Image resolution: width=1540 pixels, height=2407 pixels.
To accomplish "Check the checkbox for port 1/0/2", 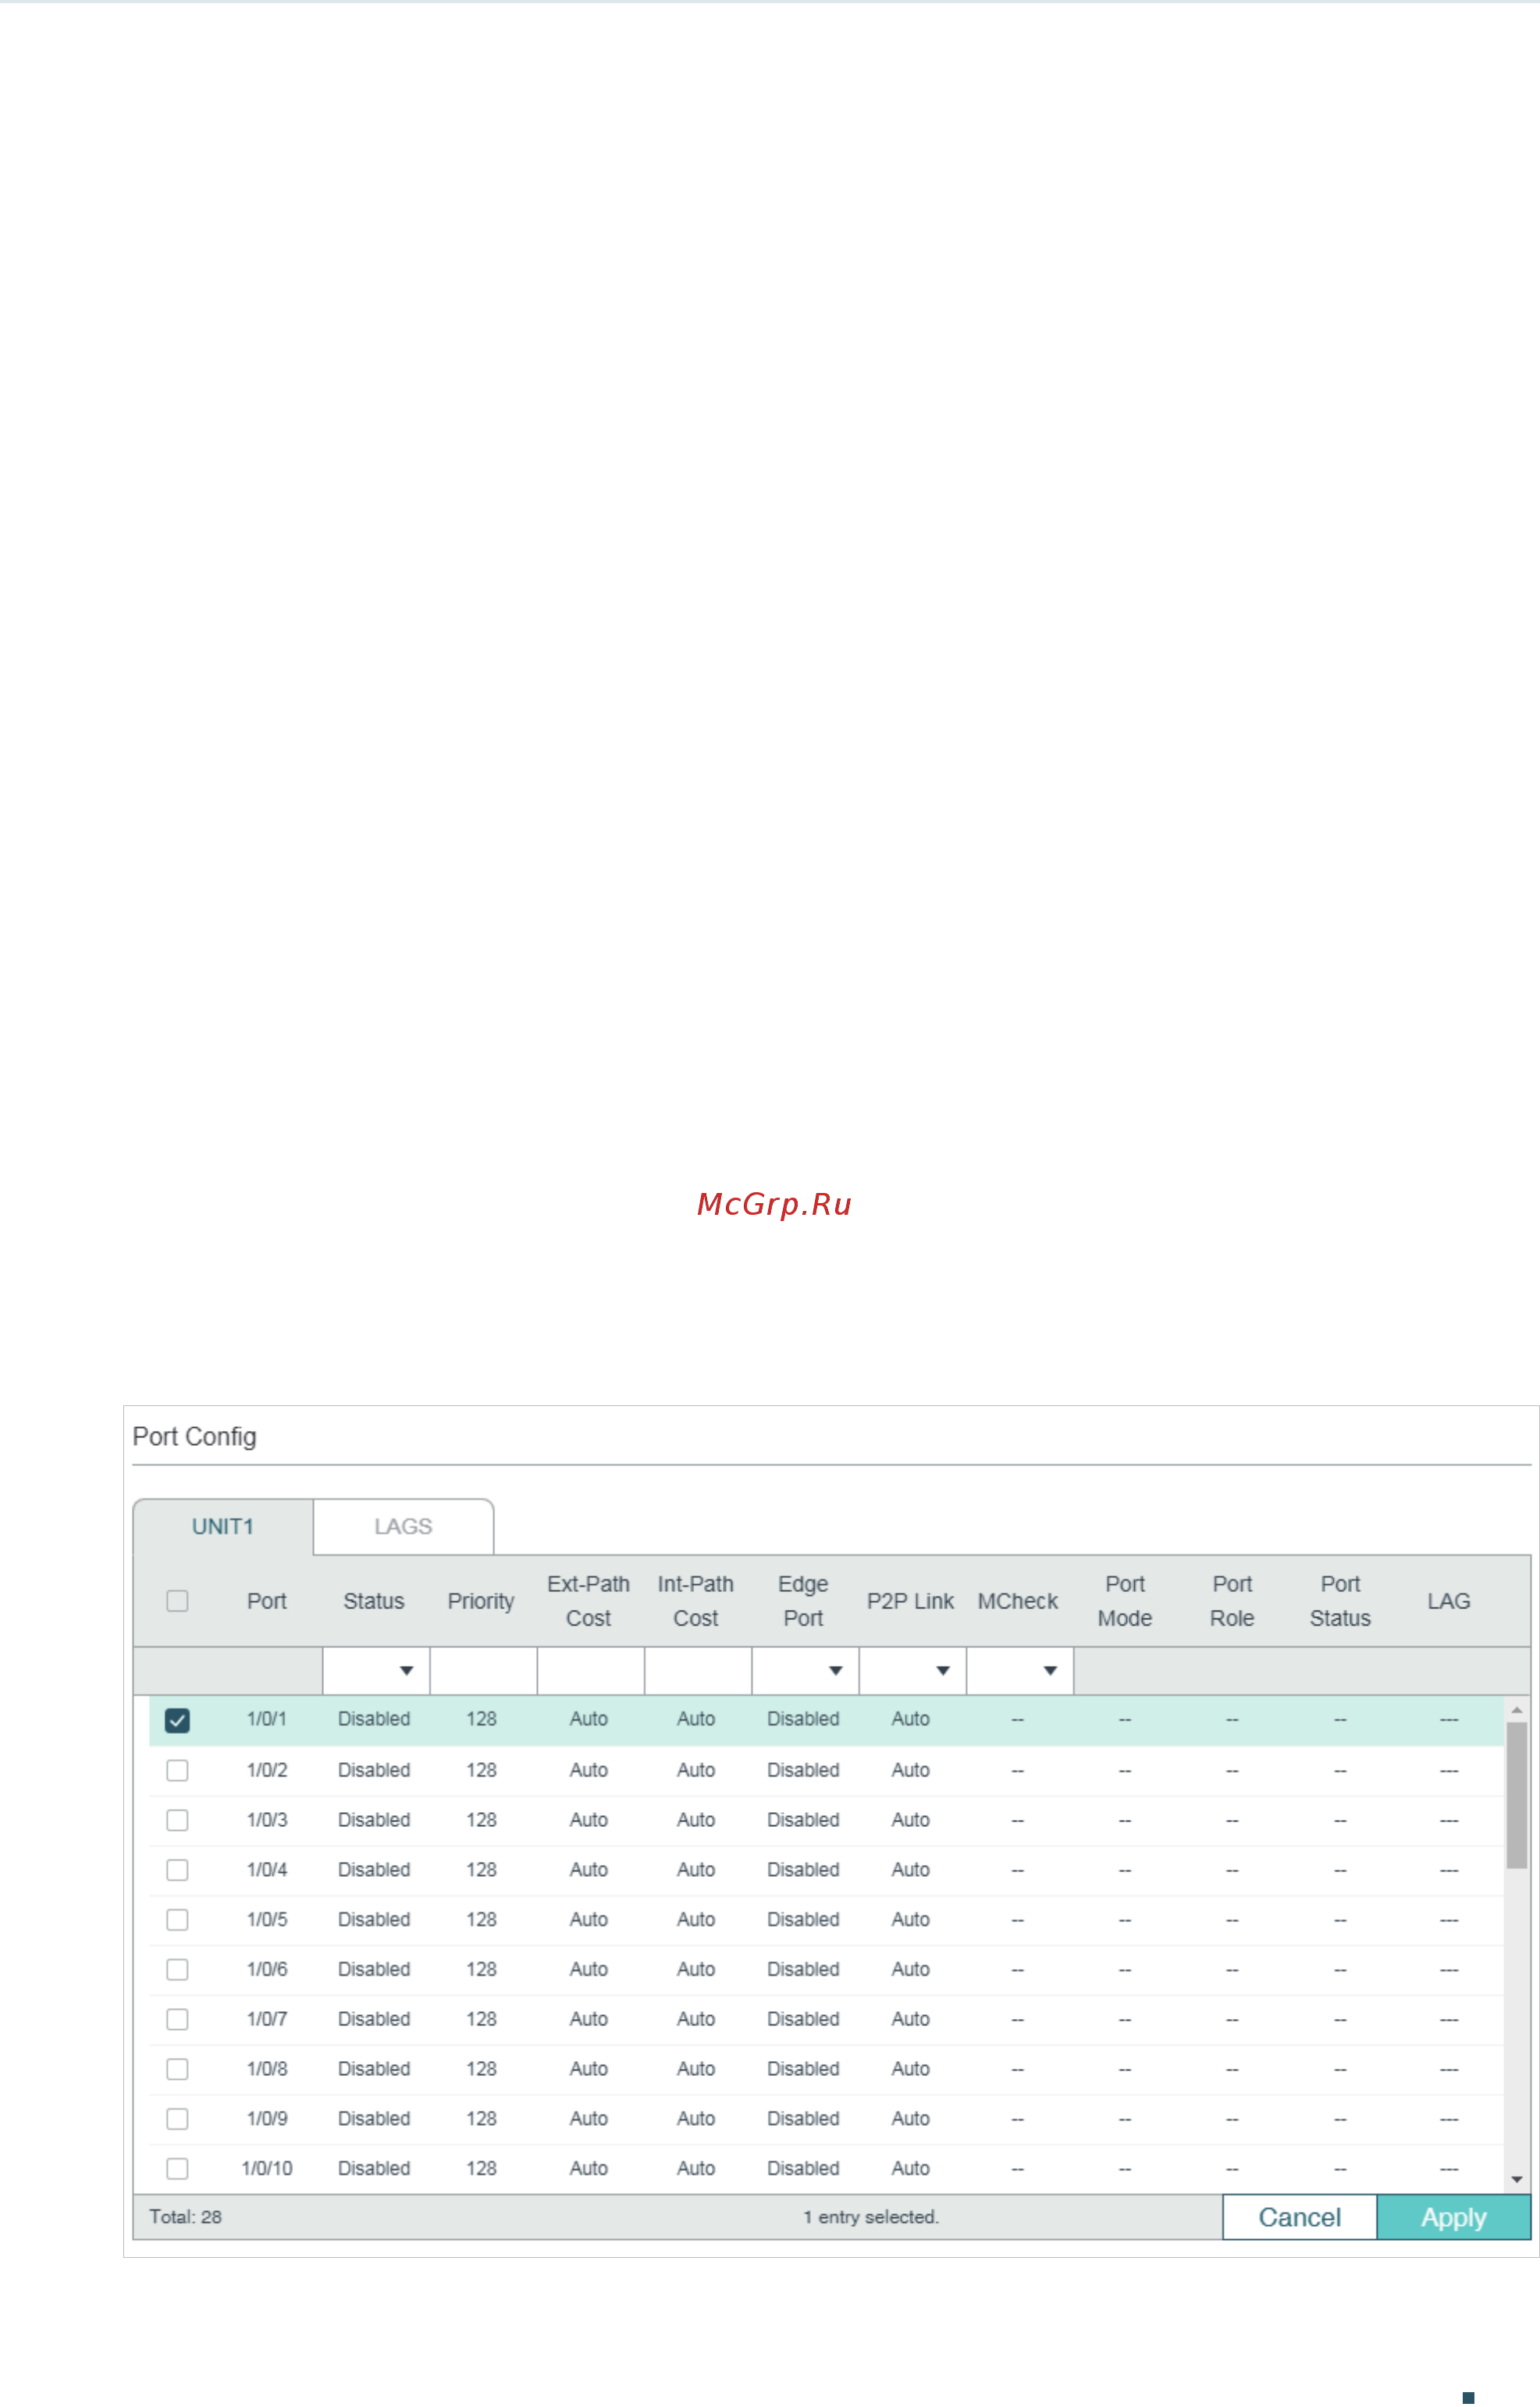I will tap(177, 1771).
